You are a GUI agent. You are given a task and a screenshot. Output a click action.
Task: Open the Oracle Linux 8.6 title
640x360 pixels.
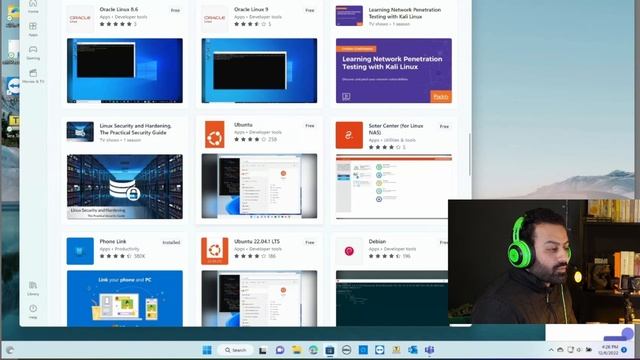119,9
